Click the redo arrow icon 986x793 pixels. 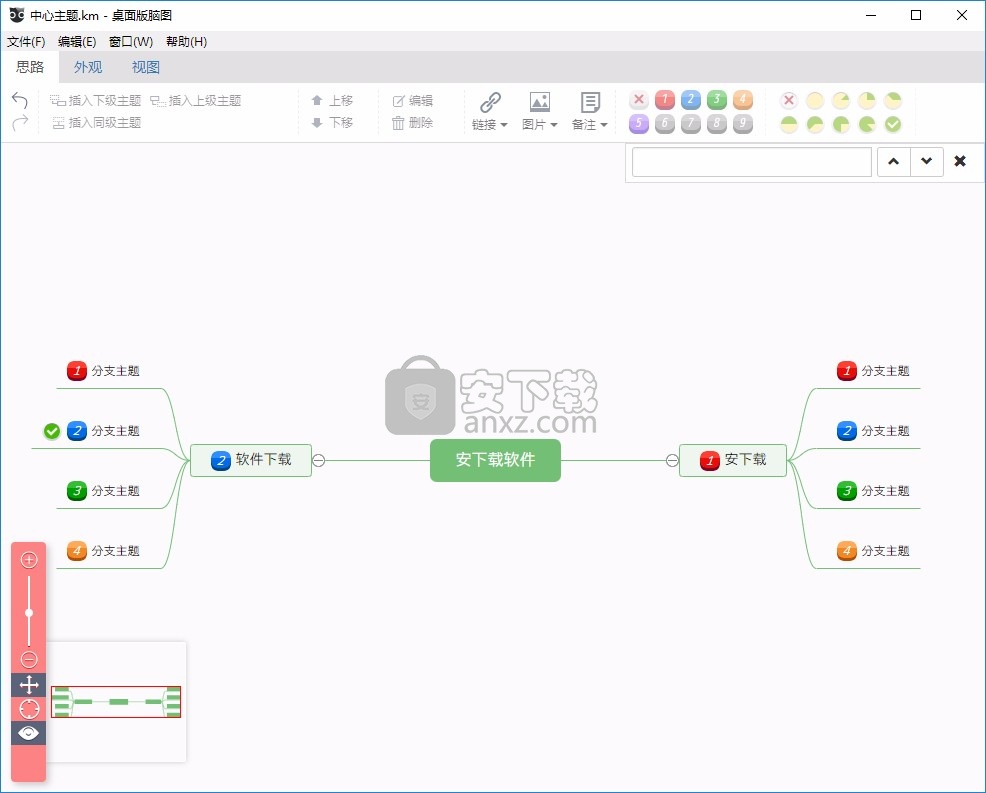pos(20,122)
